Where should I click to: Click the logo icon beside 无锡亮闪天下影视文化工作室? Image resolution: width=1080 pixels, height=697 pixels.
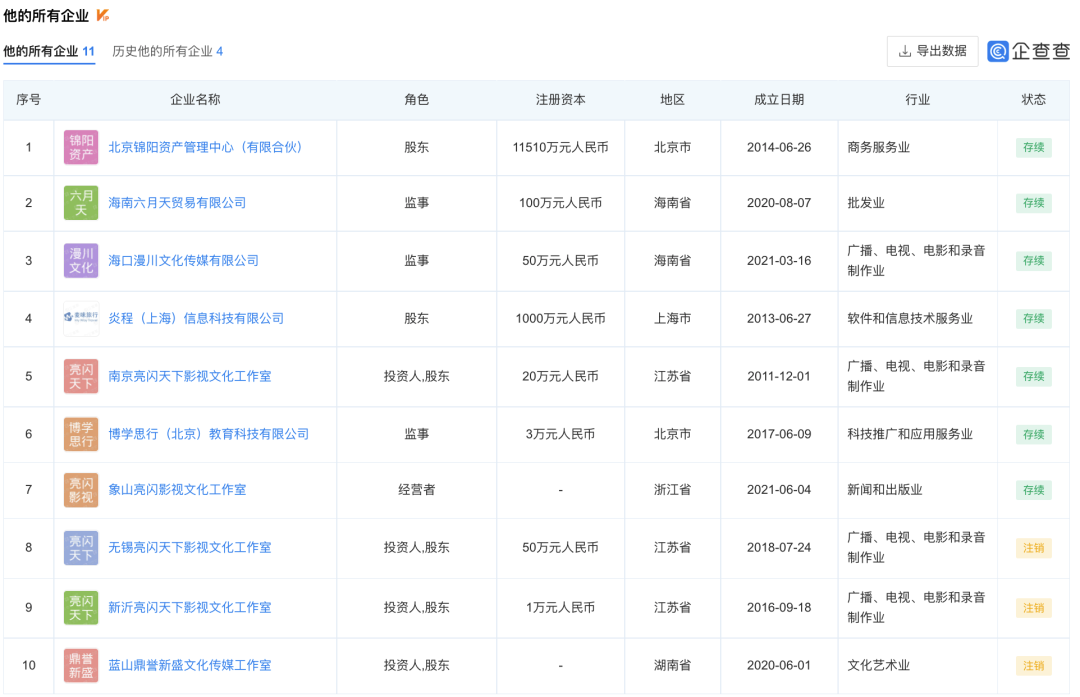[x=81, y=548]
